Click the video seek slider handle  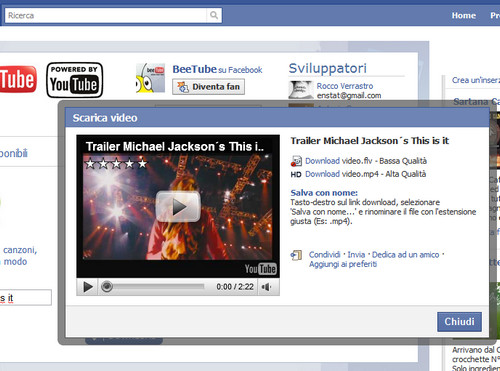[x=107, y=286]
